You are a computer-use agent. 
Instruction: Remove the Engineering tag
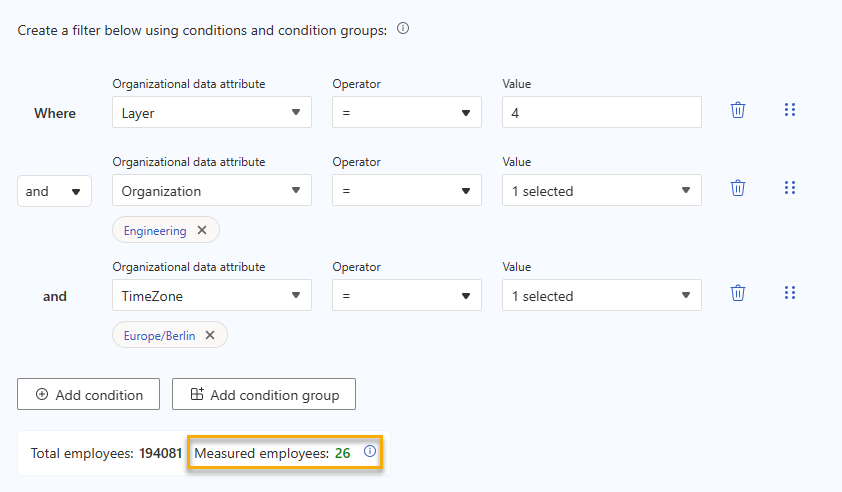(x=202, y=230)
